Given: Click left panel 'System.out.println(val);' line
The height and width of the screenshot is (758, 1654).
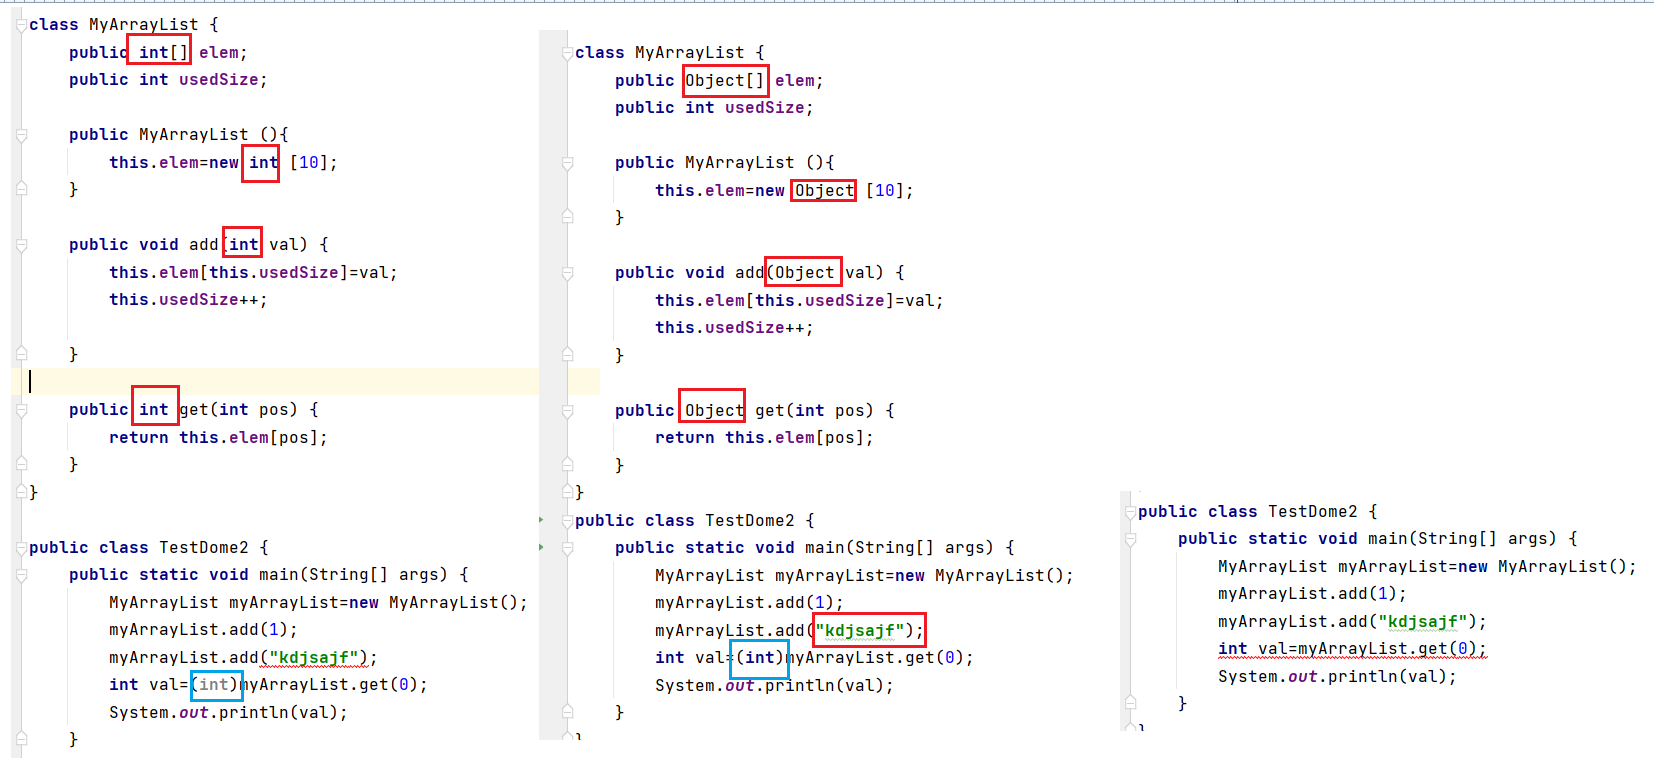Looking at the screenshot, I should [228, 713].
